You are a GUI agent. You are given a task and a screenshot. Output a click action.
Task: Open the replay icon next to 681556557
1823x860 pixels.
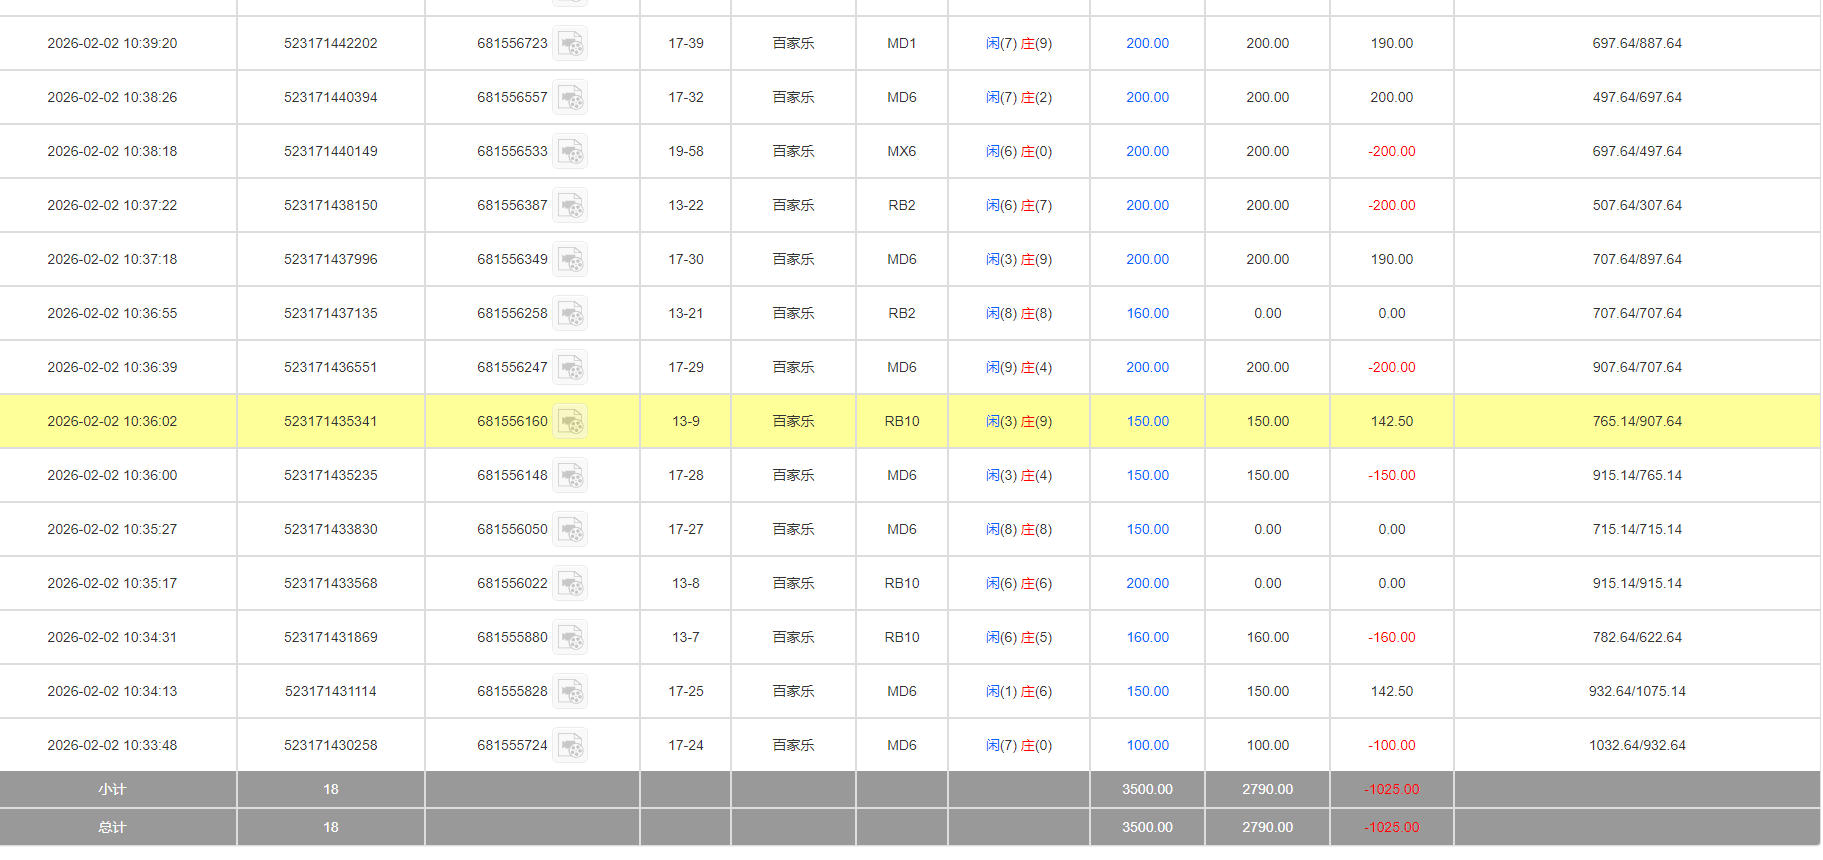coord(570,98)
